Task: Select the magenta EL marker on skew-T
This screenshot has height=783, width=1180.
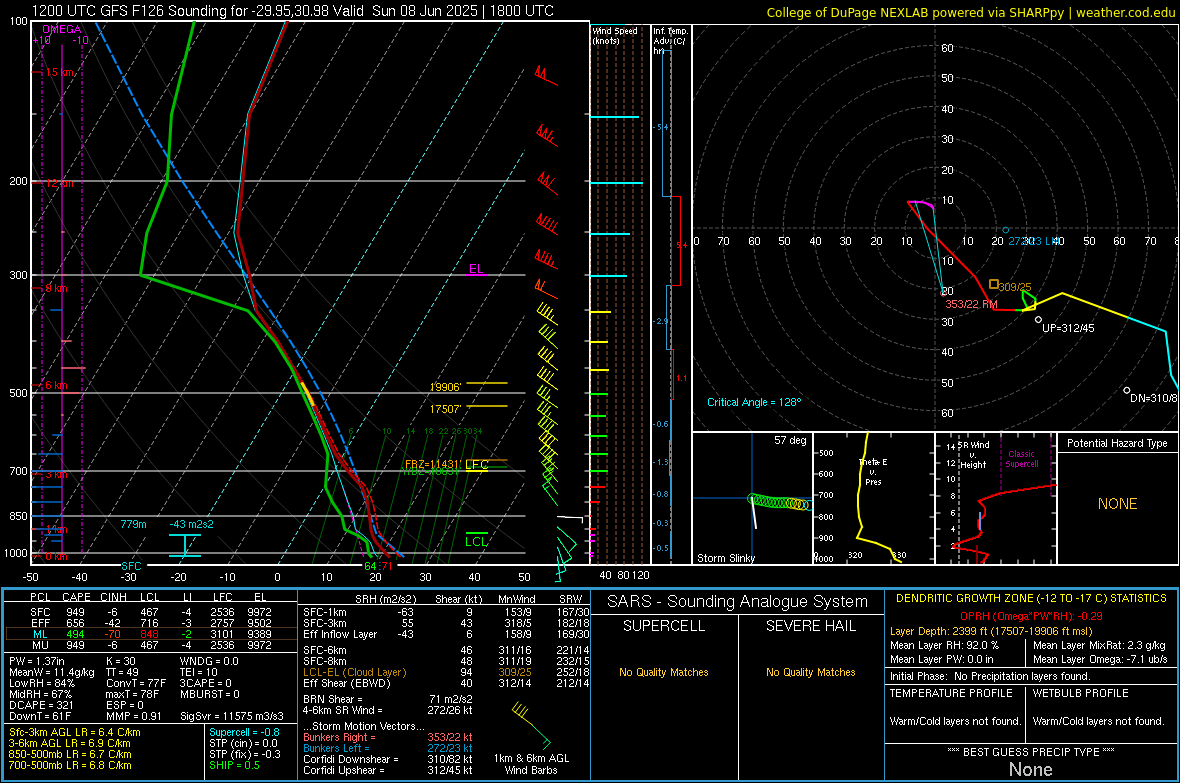Action: pos(476,269)
